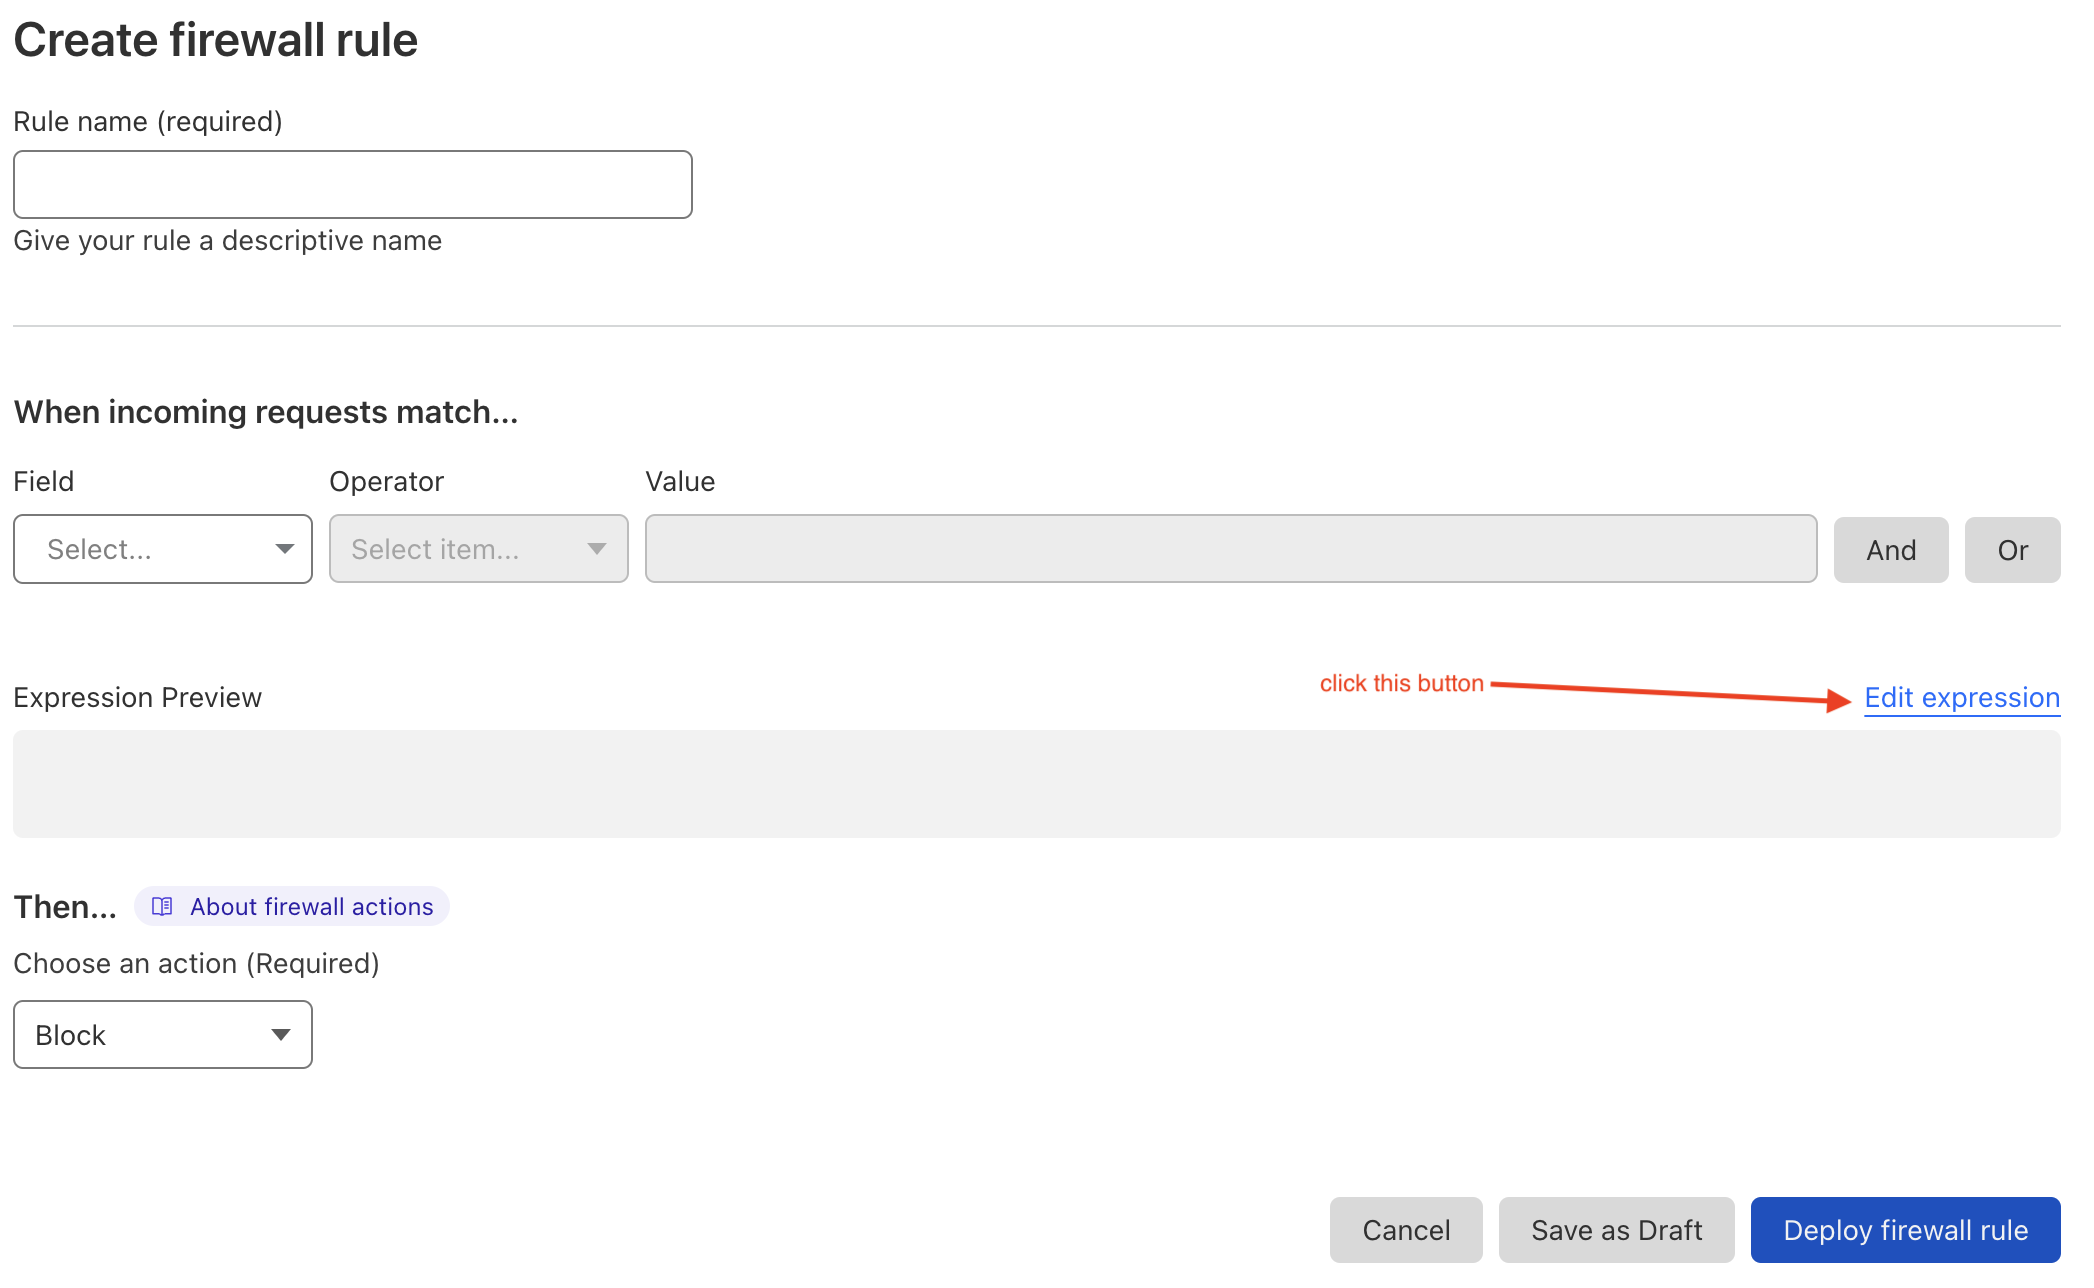Expand the Block action dropdown
The width and height of the screenshot is (2094, 1288).
(x=162, y=1034)
